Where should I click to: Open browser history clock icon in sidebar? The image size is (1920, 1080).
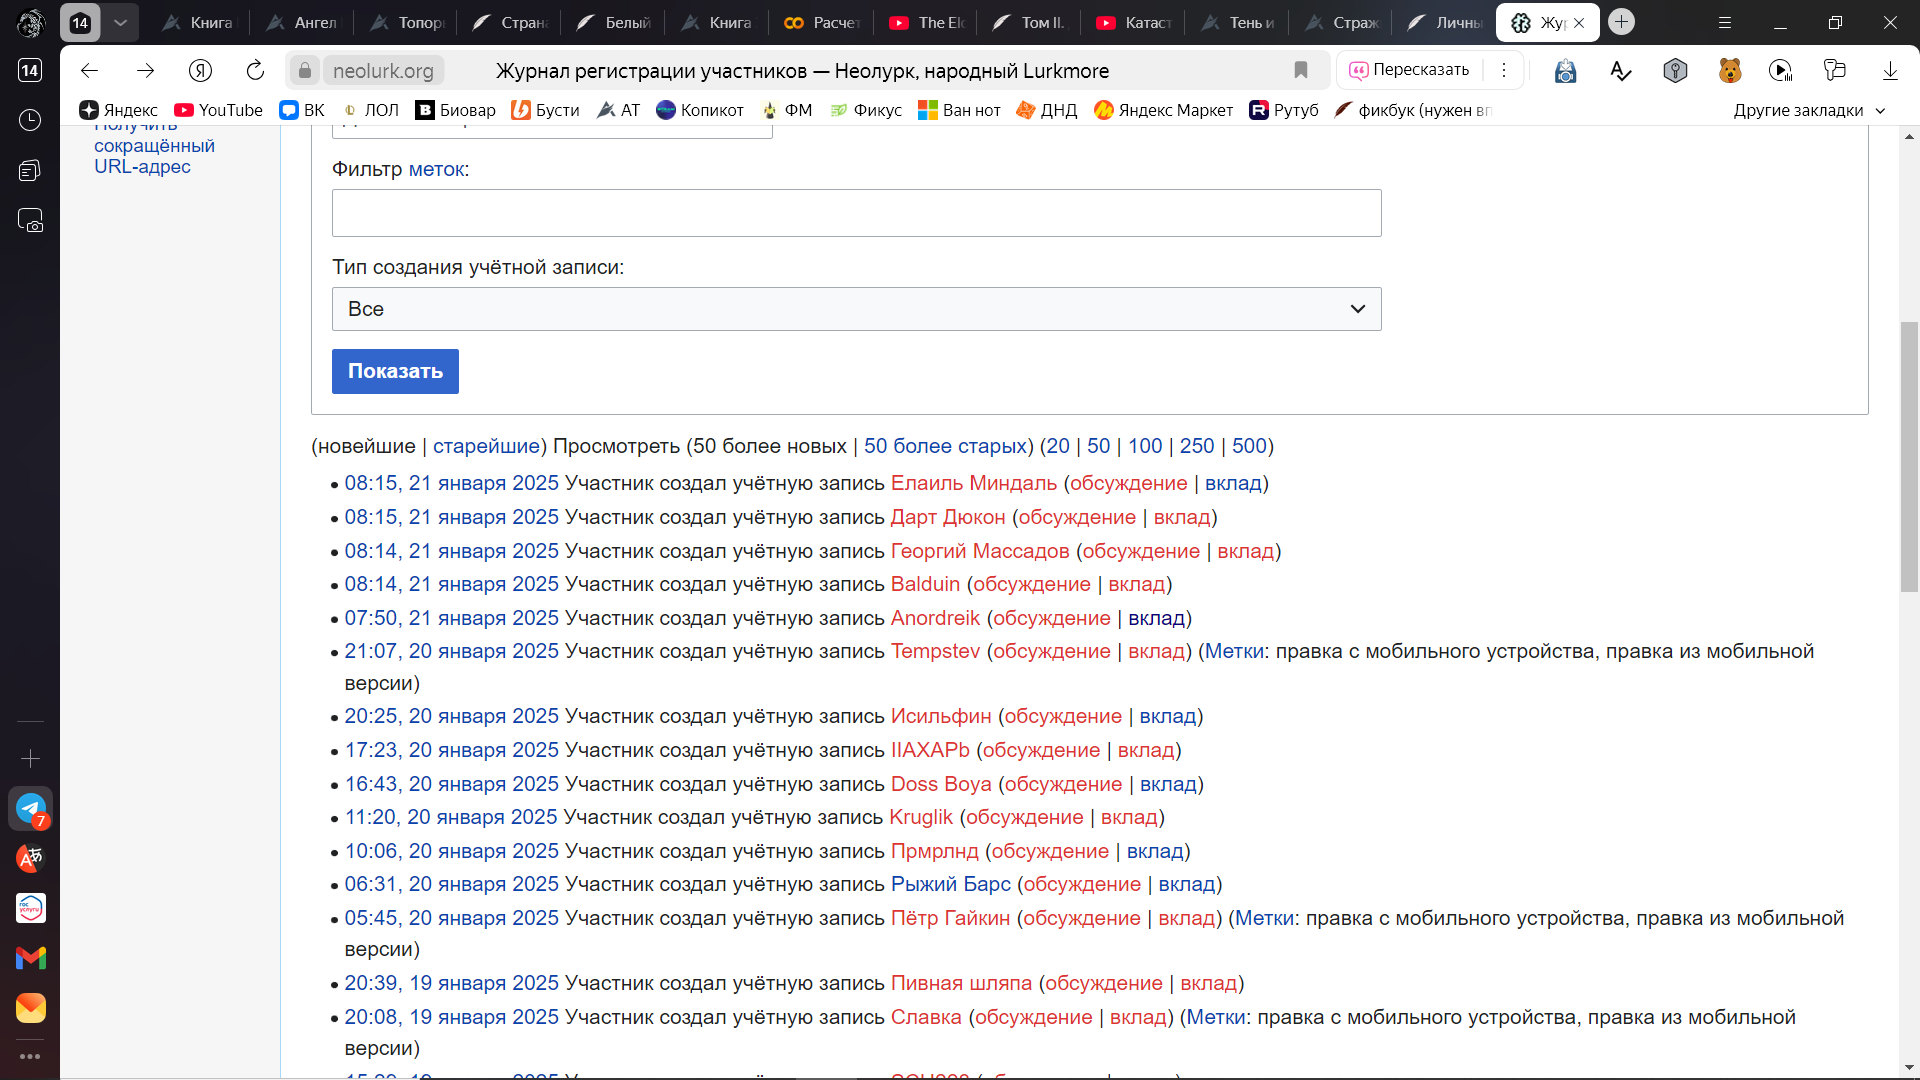click(x=30, y=120)
